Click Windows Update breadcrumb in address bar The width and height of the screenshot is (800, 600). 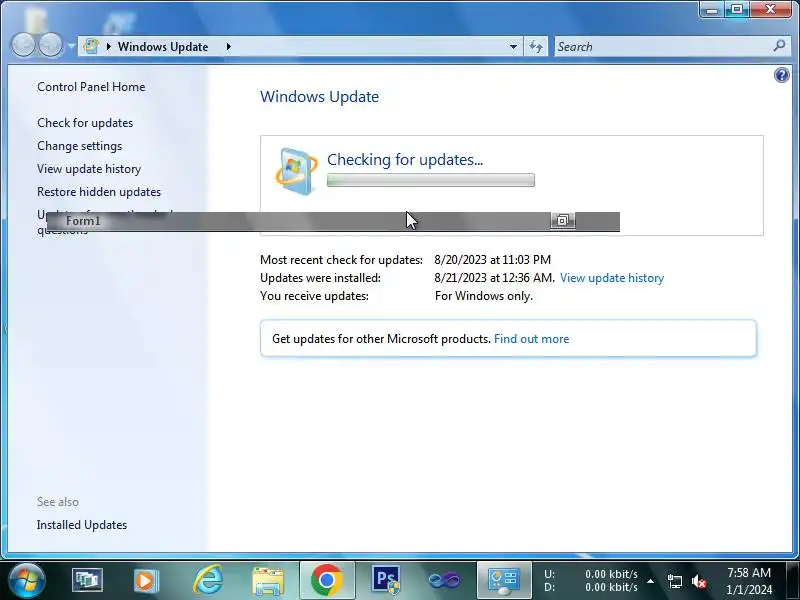tap(163, 46)
